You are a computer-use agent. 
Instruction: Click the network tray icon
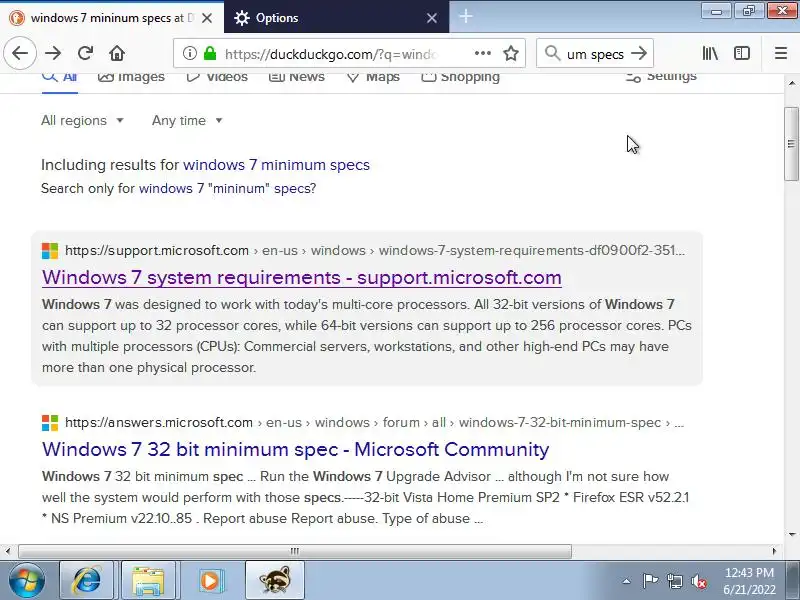coord(674,581)
